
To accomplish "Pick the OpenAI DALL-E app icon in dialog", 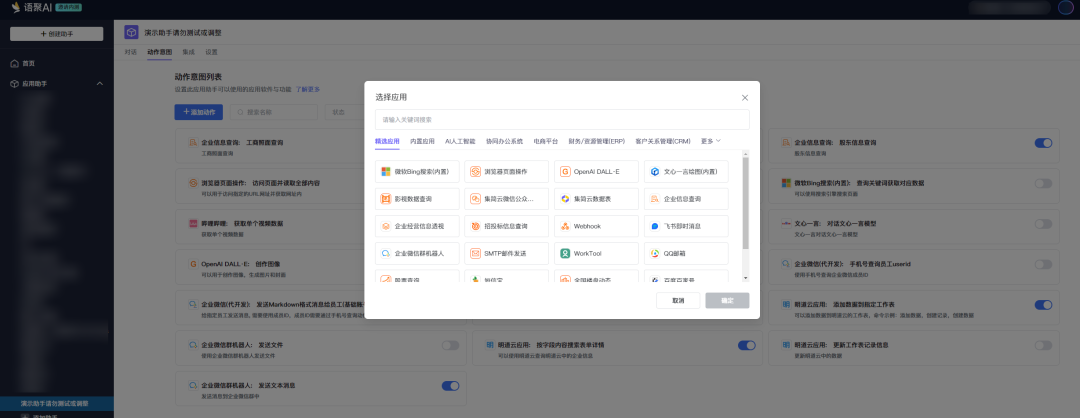I will coord(565,171).
